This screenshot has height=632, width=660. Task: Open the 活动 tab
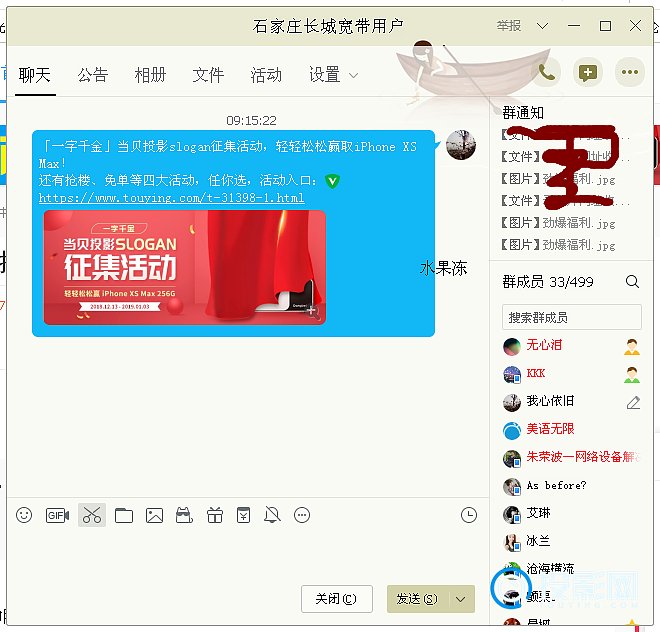[266, 75]
